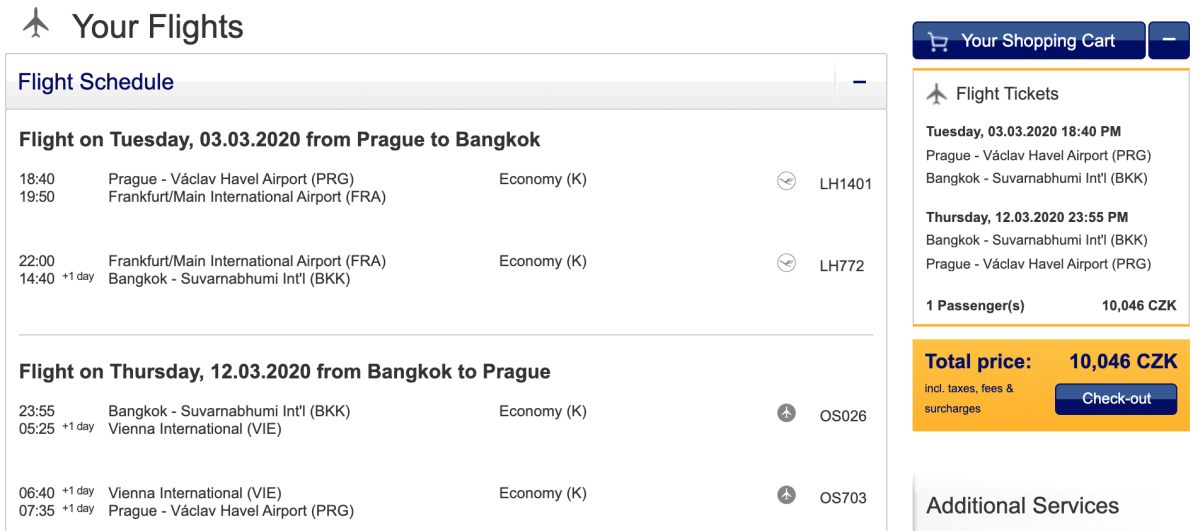Click the Lufthansa logo next to LH1401
This screenshot has height=531, width=1200.
[x=786, y=181]
